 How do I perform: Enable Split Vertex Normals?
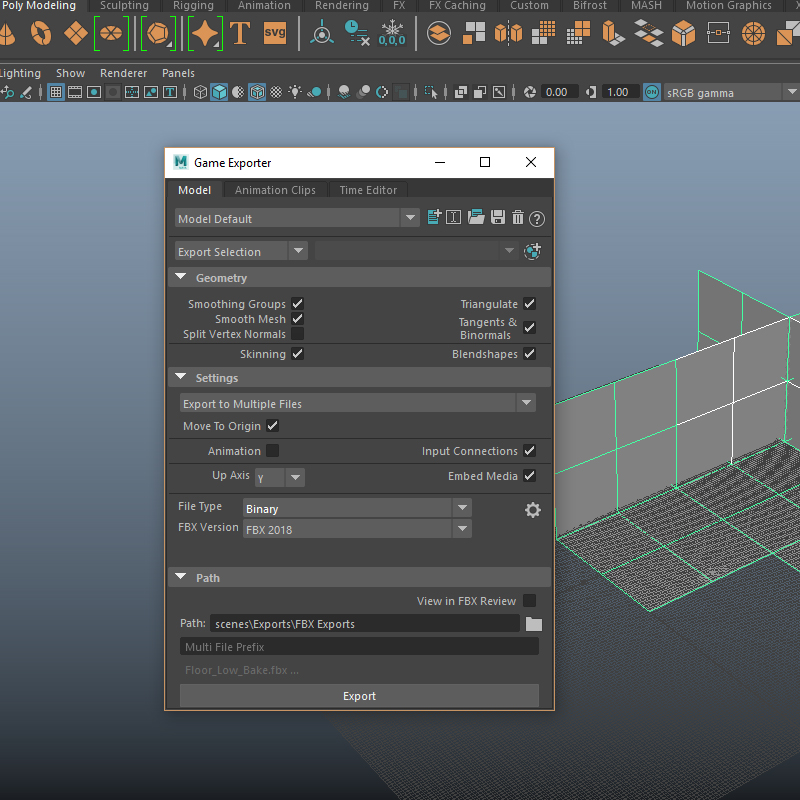tap(297, 334)
